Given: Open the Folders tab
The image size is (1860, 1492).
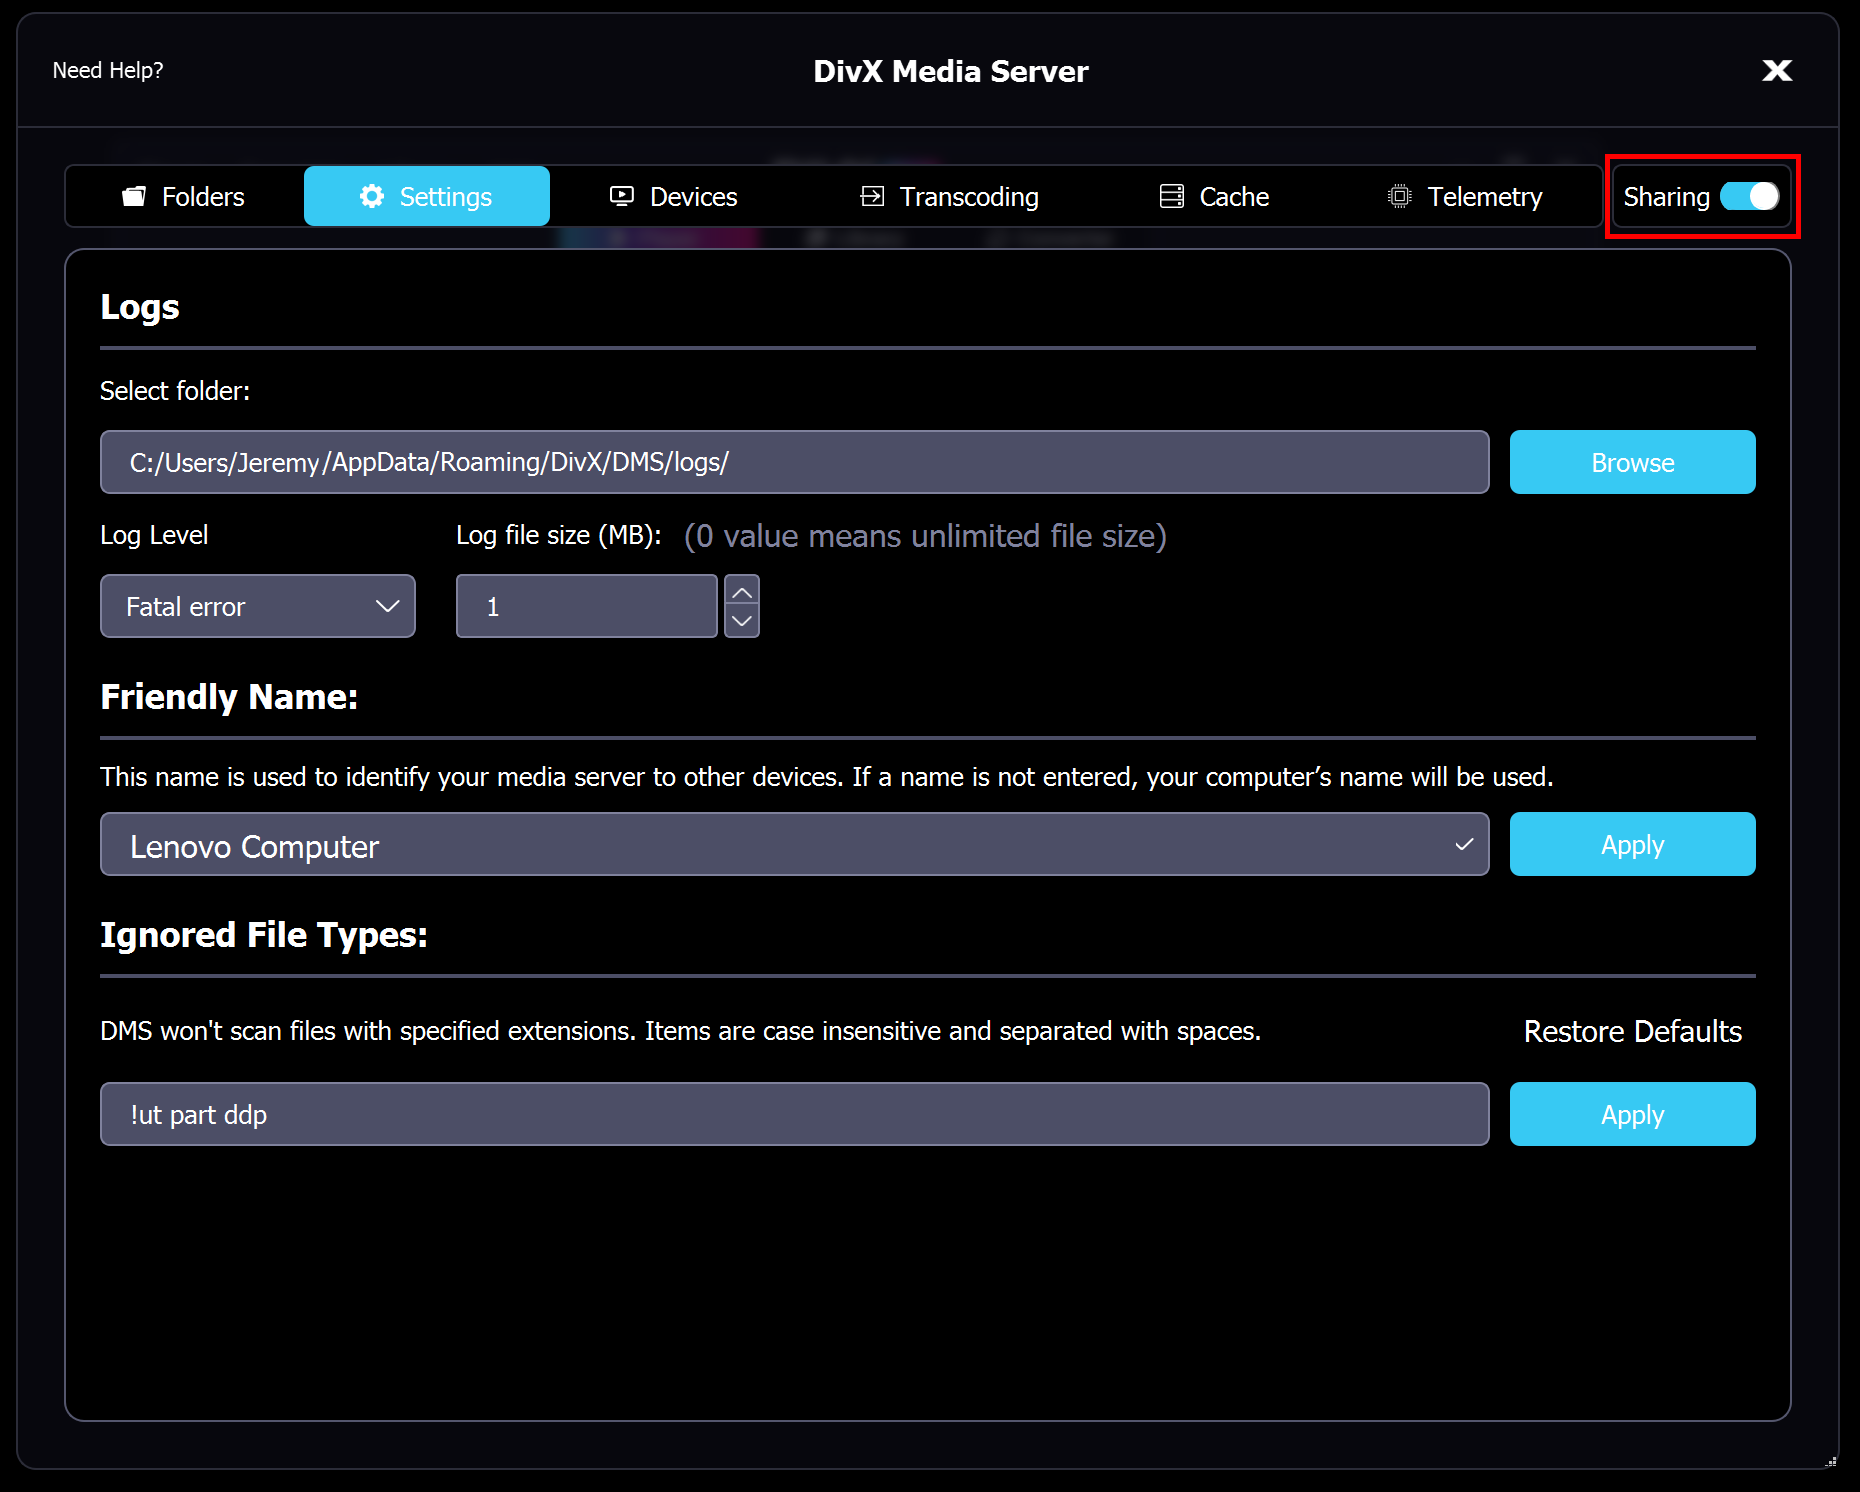Looking at the screenshot, I should click(184, 197).
